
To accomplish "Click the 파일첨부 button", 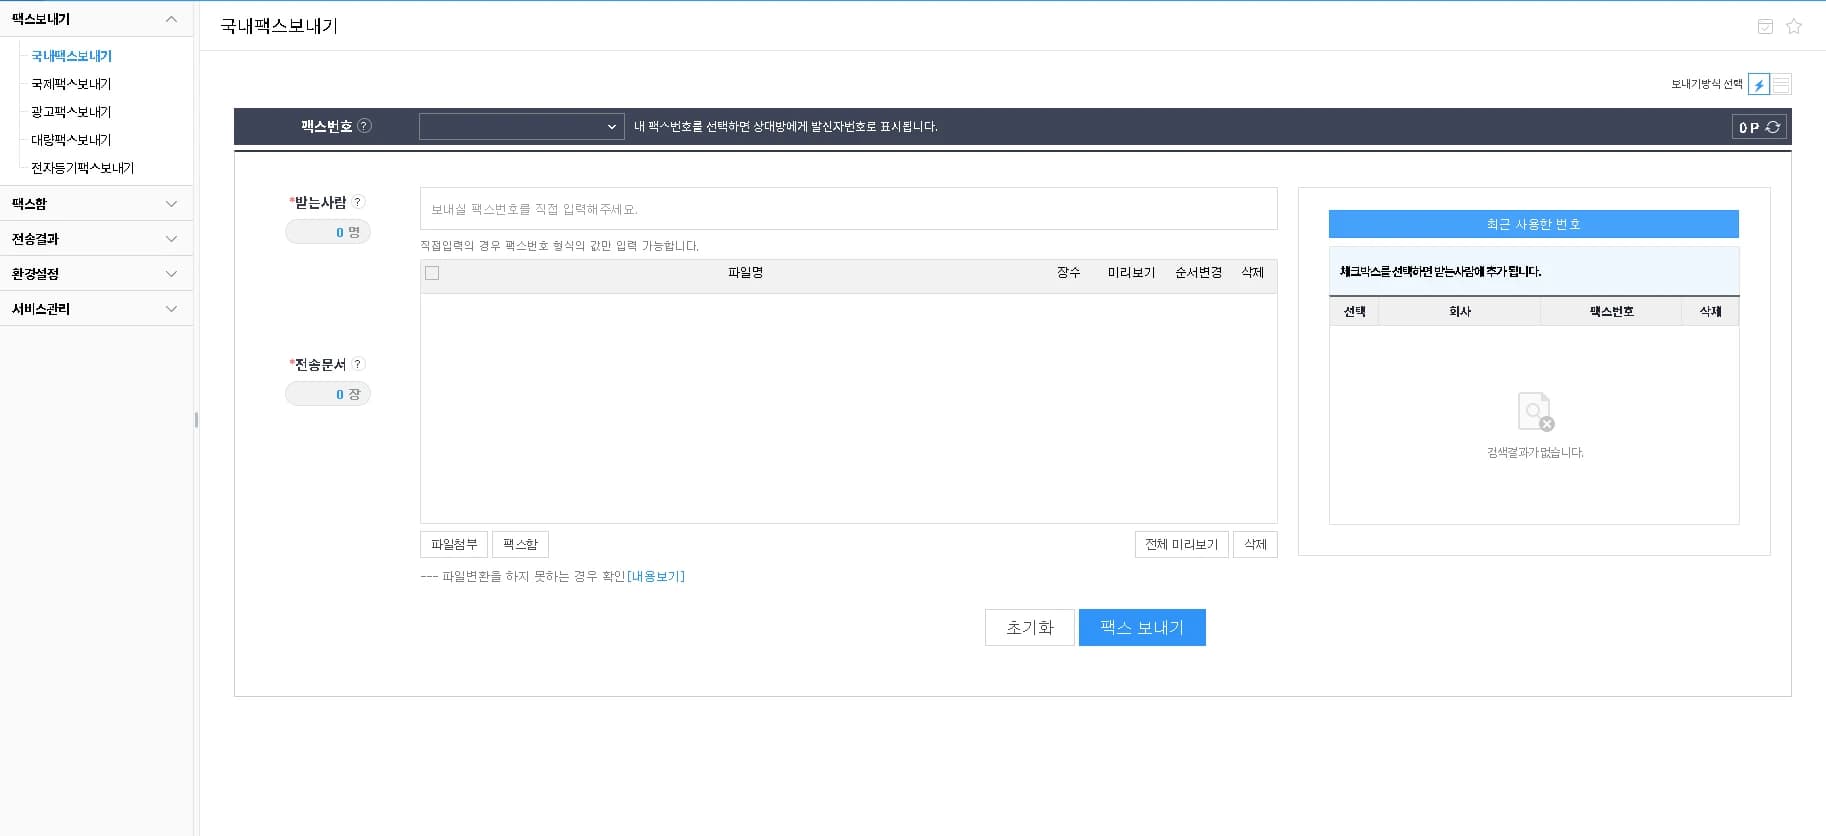I will pos(454,544).
